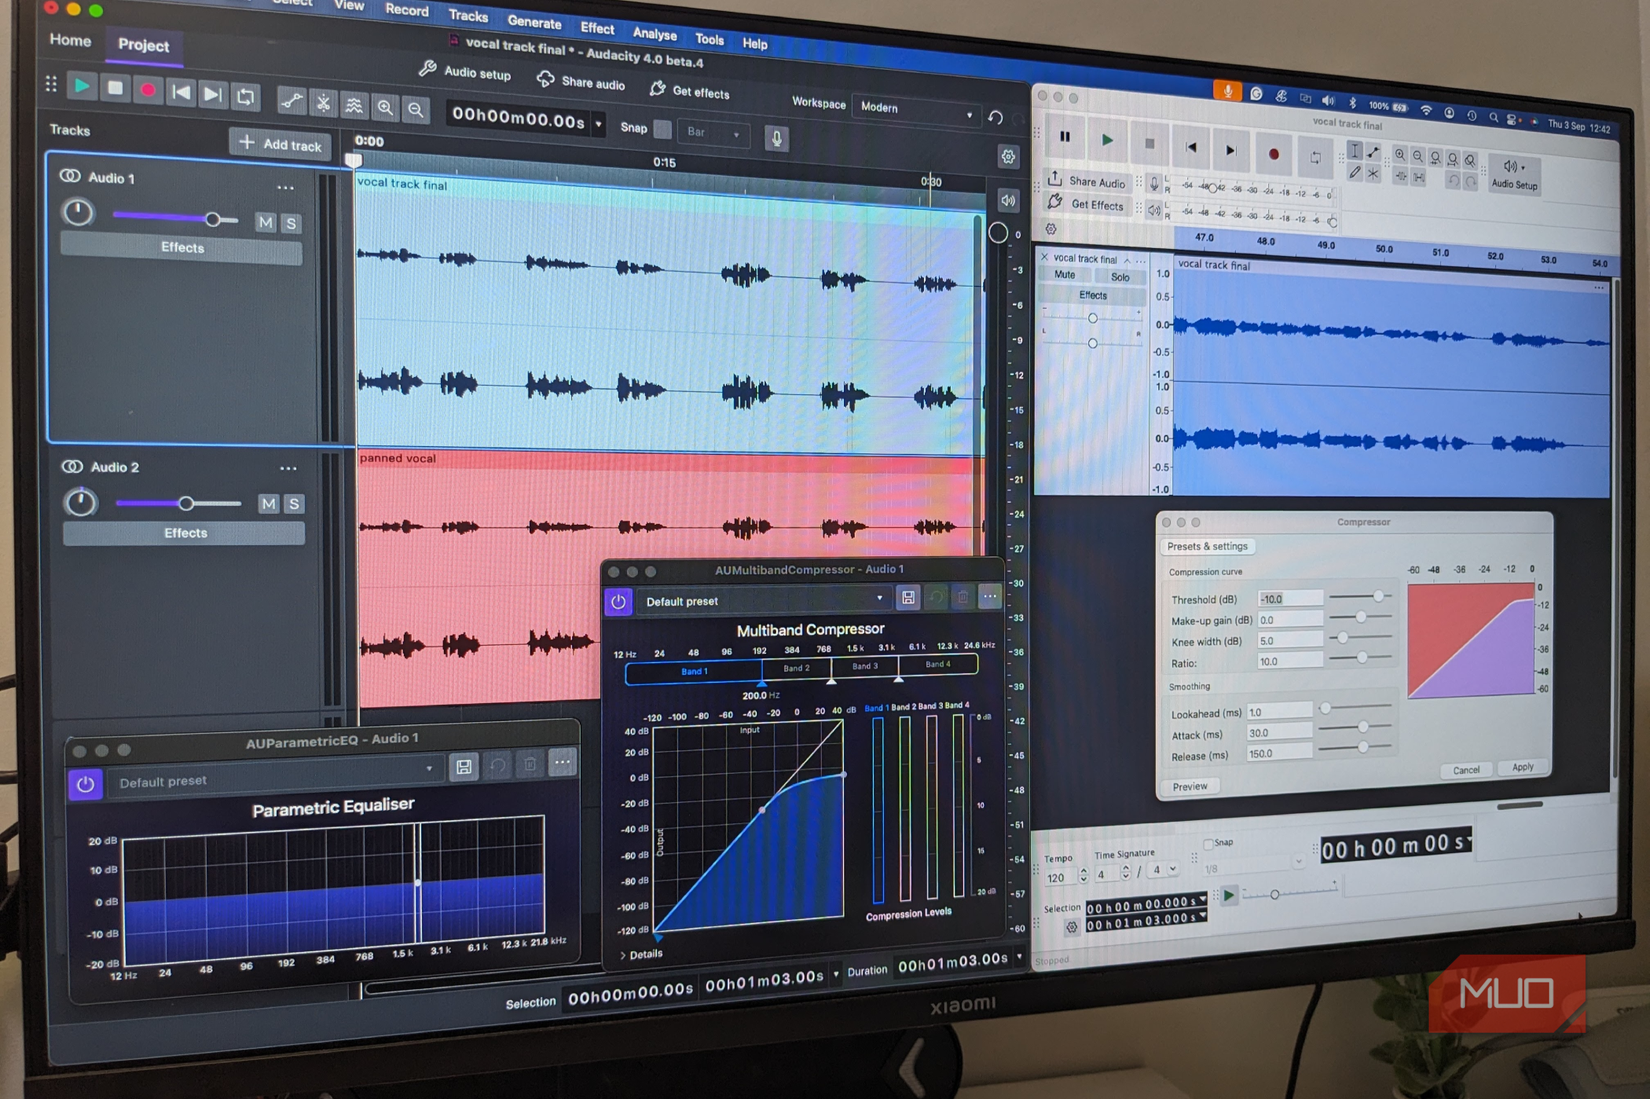Save the Parametric EQ preset

pos(464,767)
